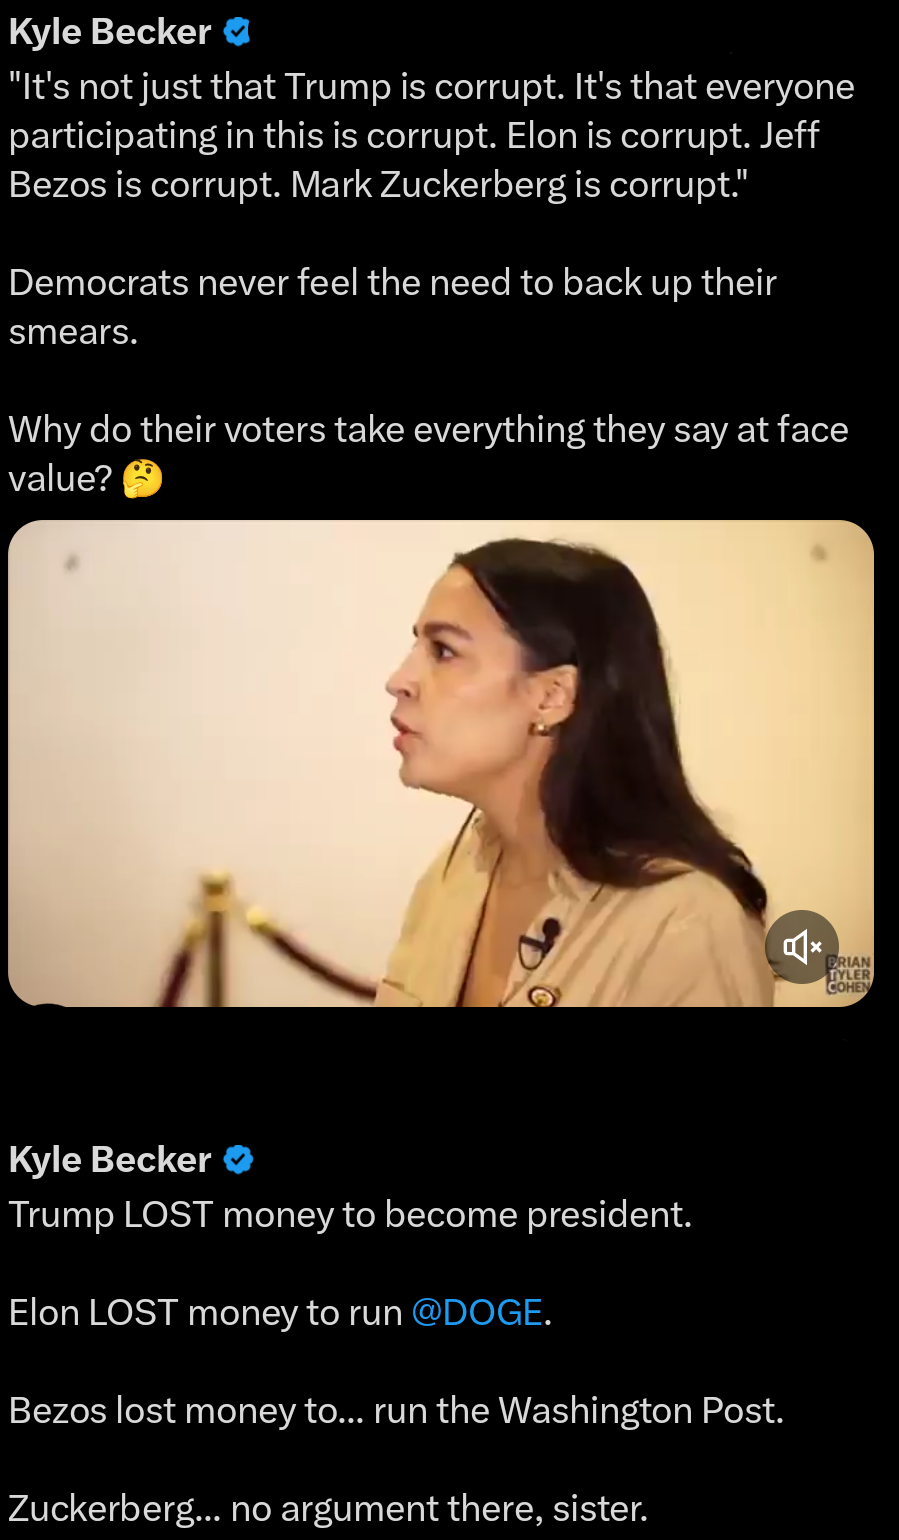Open Kyle Becker's profile from the top post
899x1540 pixels.
coord(110,32)
